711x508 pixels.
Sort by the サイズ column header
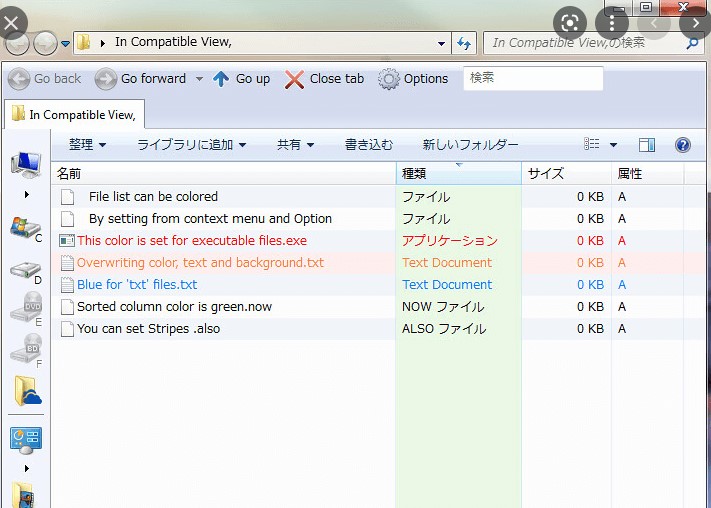[566, 173]
